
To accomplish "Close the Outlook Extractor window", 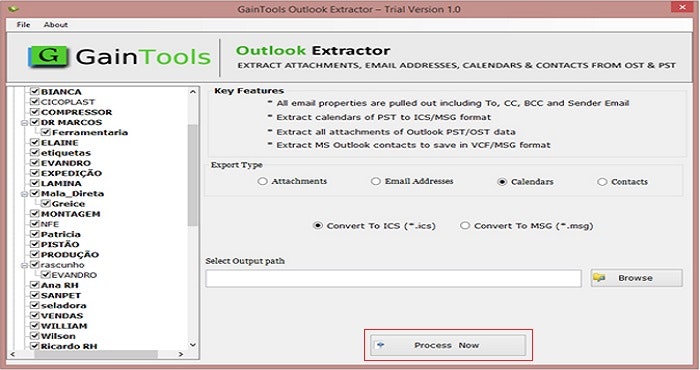I will (683, 7).
